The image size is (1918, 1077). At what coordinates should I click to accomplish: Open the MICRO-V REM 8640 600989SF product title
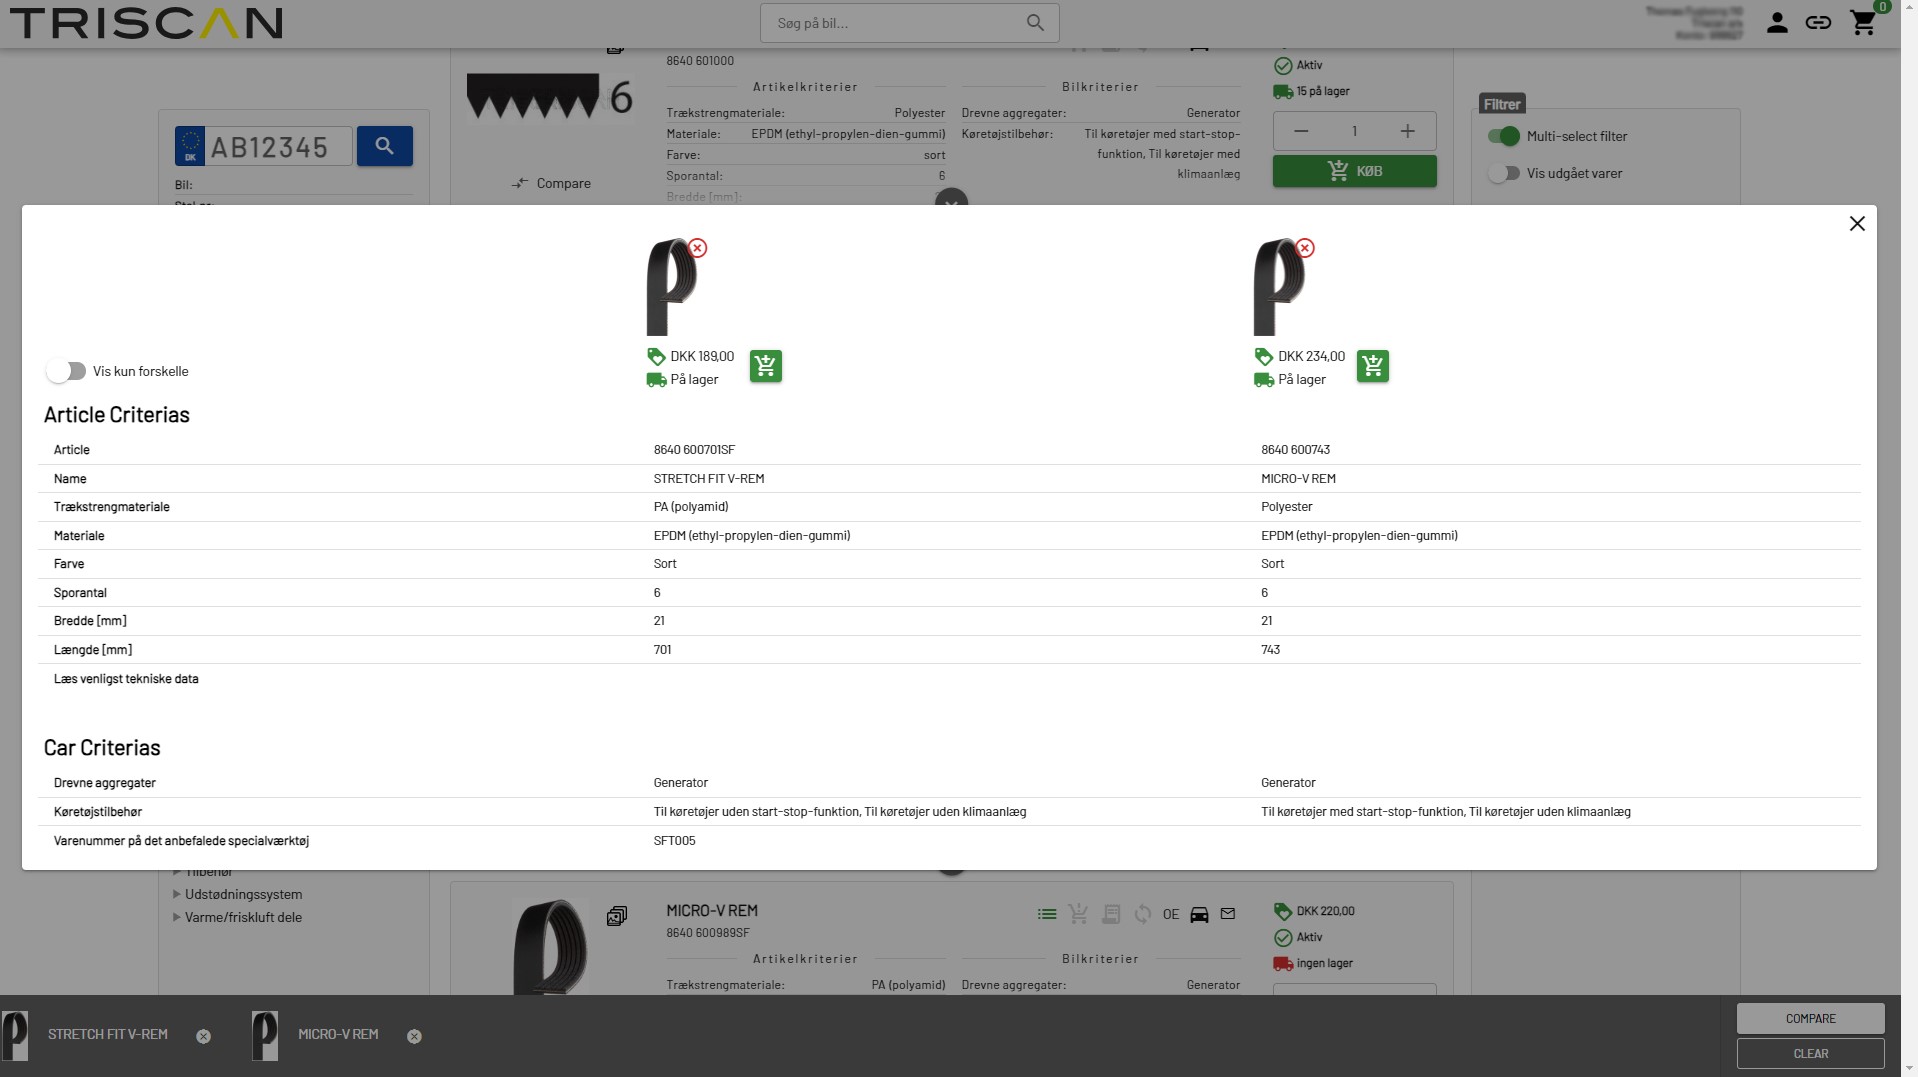point(712,910)
